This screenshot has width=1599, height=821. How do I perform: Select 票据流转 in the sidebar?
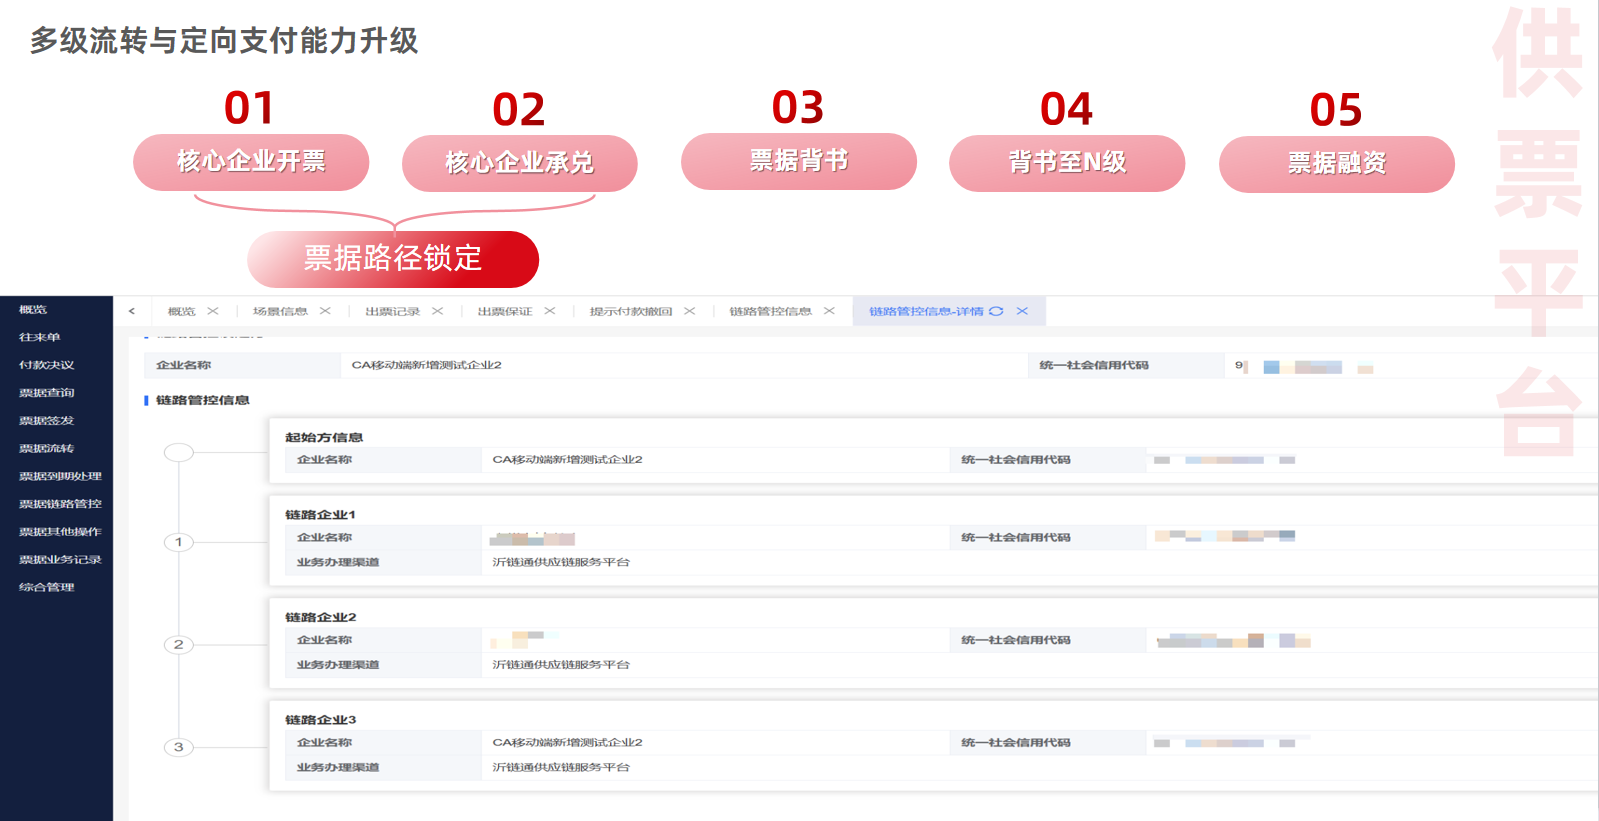click(x=47, y=449)
